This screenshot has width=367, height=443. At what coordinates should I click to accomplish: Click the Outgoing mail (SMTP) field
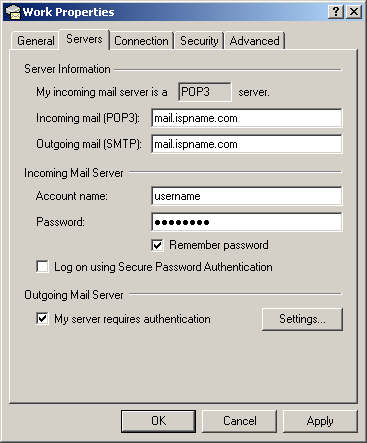[247, 144]
